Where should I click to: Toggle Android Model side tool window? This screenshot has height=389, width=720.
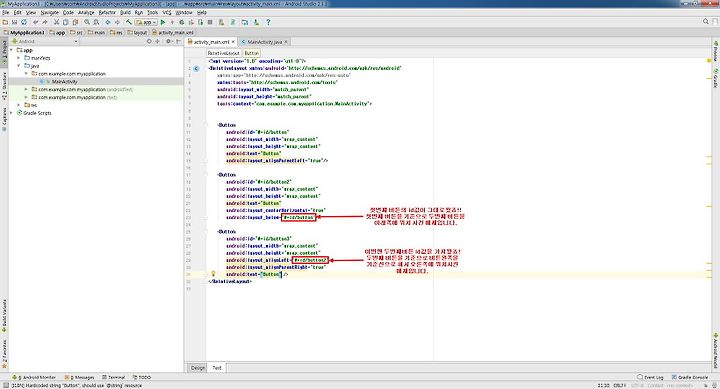pyautogui.click(x=715, y=350)
